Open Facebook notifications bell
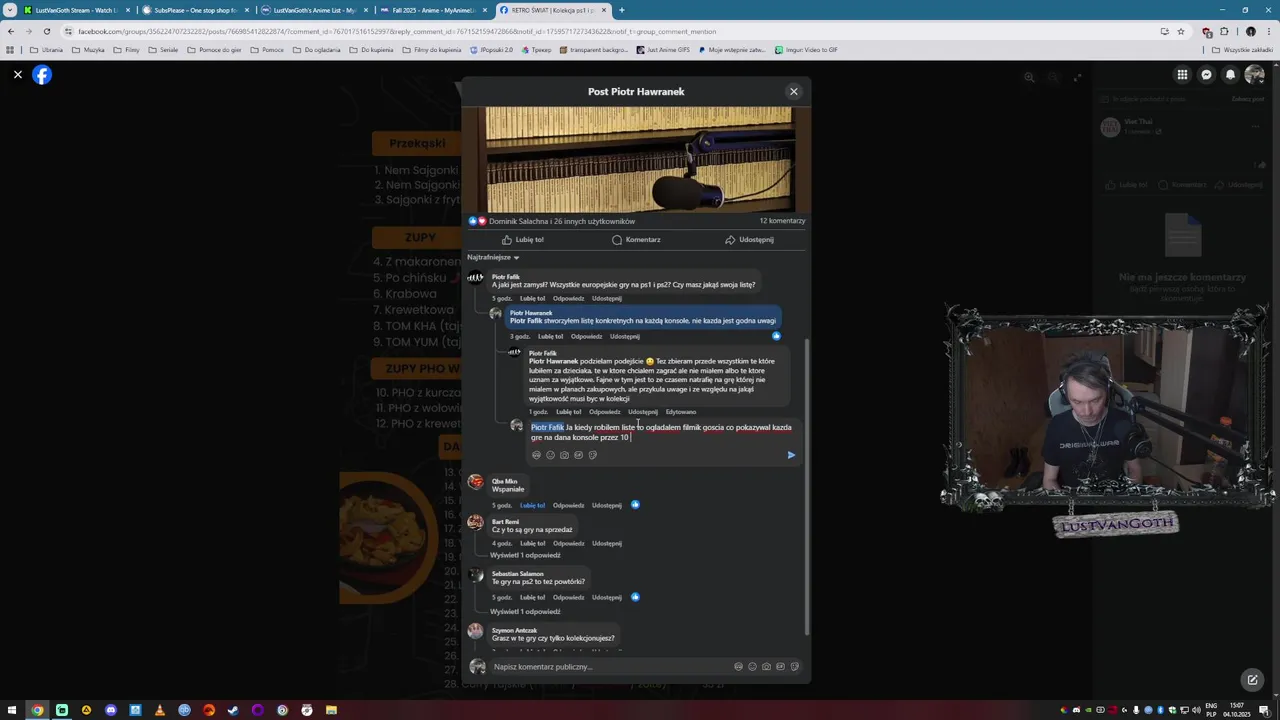Viewport: 1280px width, 720px height. click(x=1230, y=75)
